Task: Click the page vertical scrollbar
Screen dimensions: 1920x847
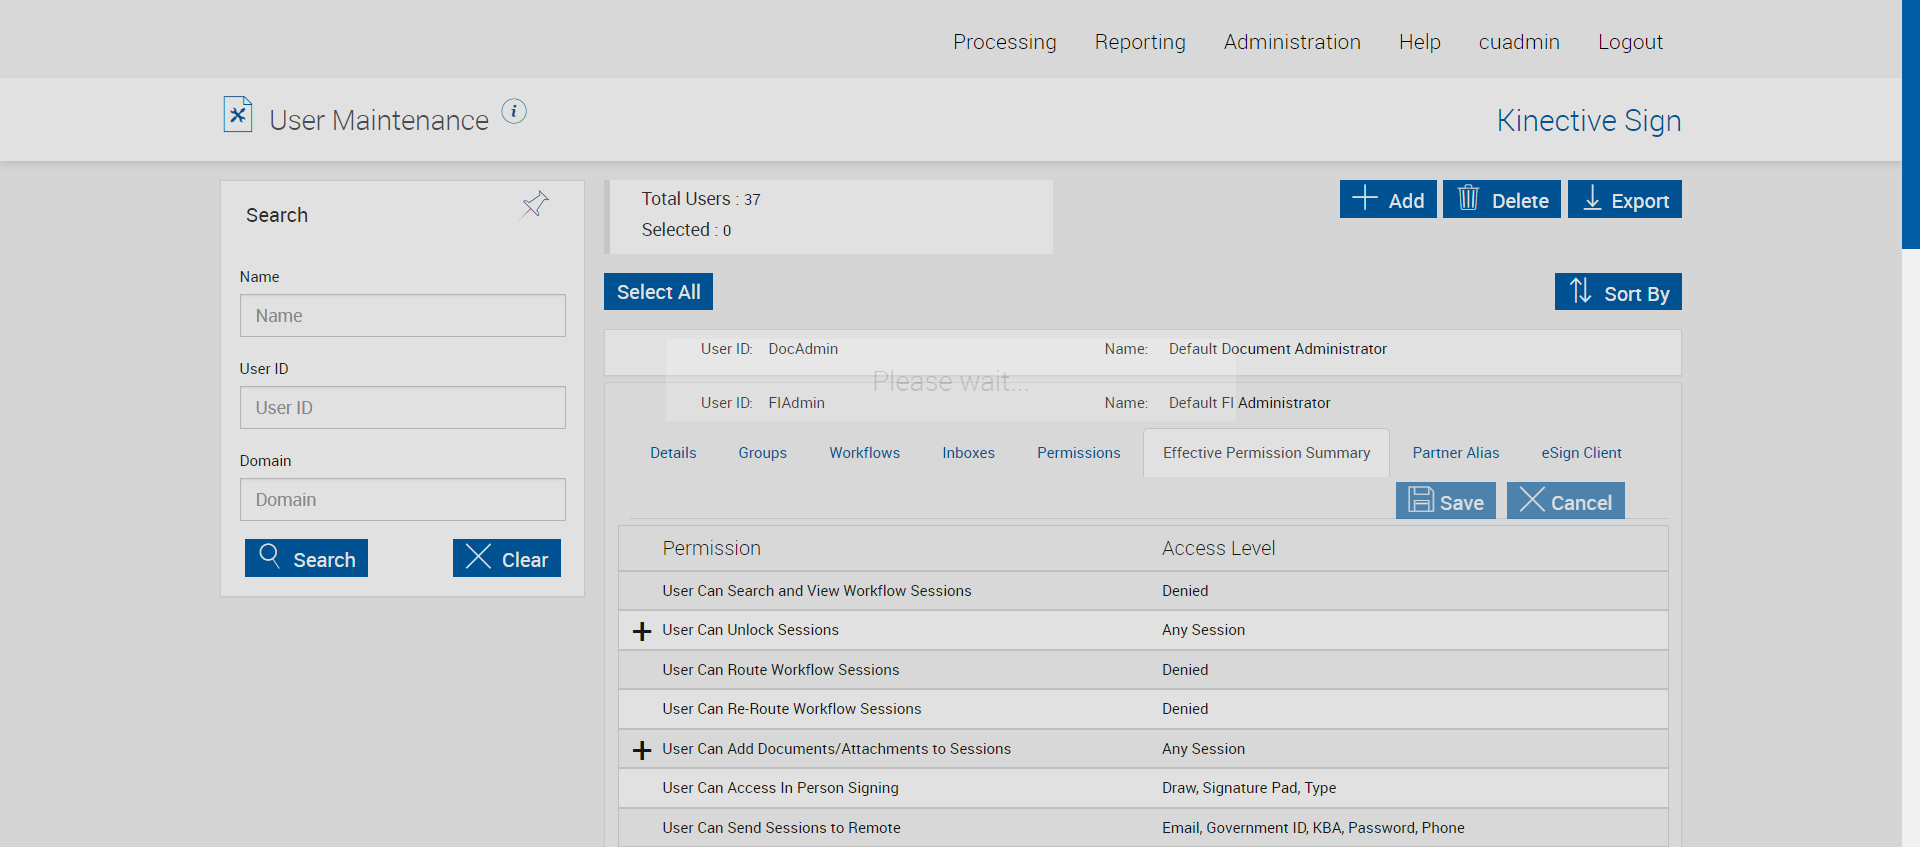Action: (x=1910, y=124)
